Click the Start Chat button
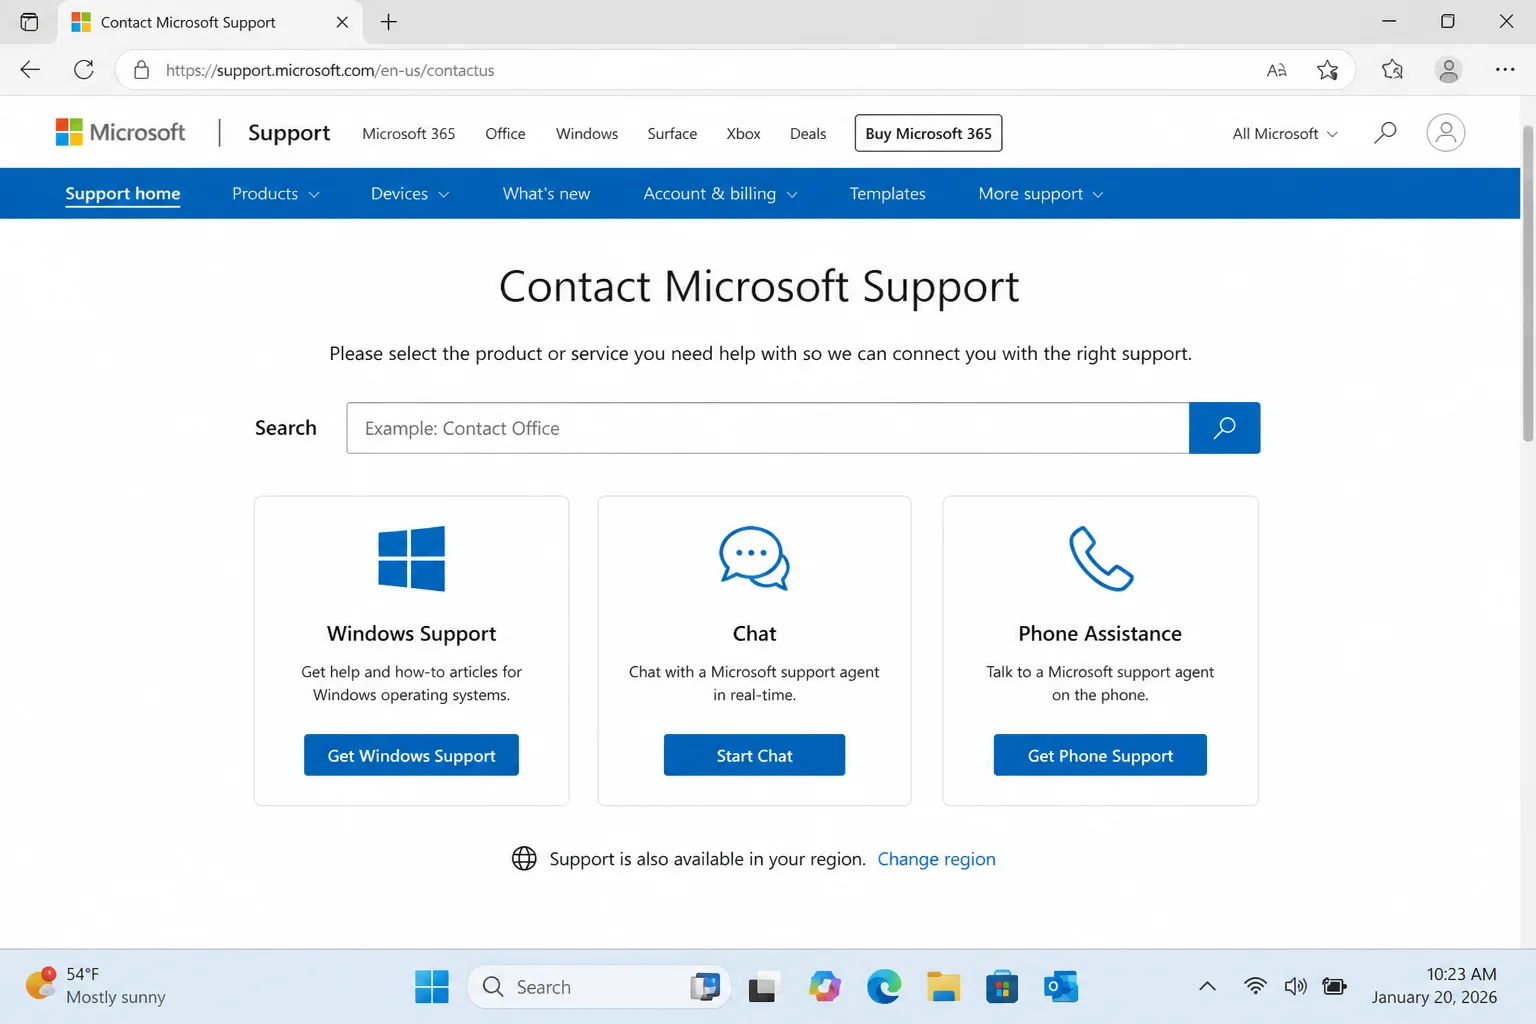The height and width of the screenshot is (1024, 1536). tap(754, 755)
